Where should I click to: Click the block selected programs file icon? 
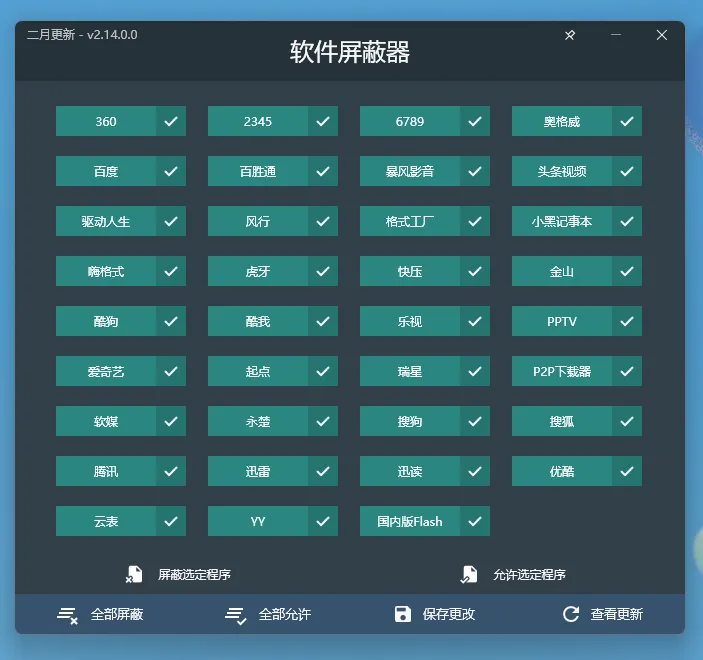pos(134,574)
